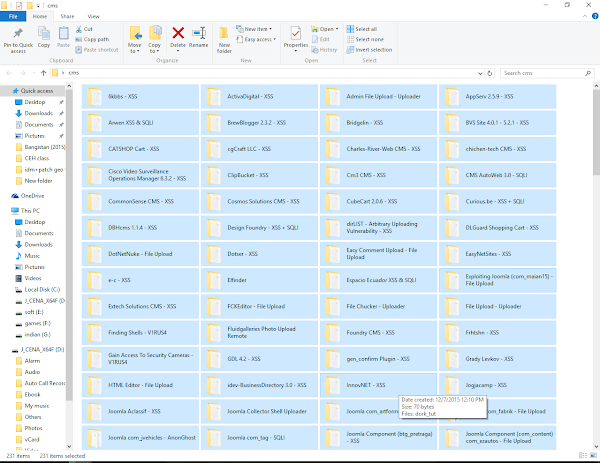Click Select all
Image resolution: width=600 pixels, height=463 pixels.
(362, 29)
